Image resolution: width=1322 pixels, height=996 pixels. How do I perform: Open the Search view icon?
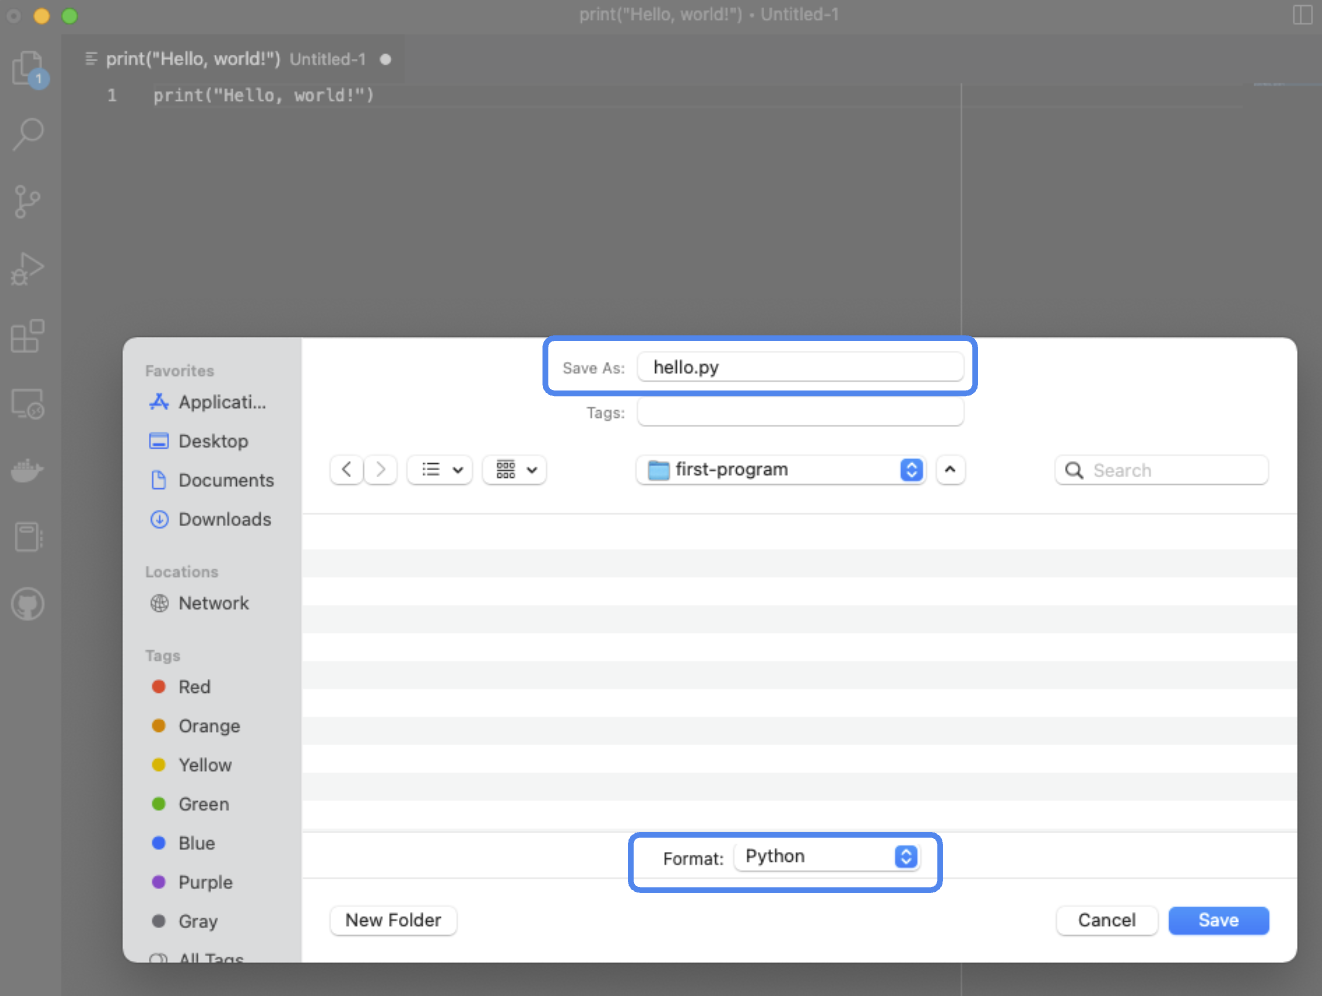pyautogui.click(x=28, y=134)
